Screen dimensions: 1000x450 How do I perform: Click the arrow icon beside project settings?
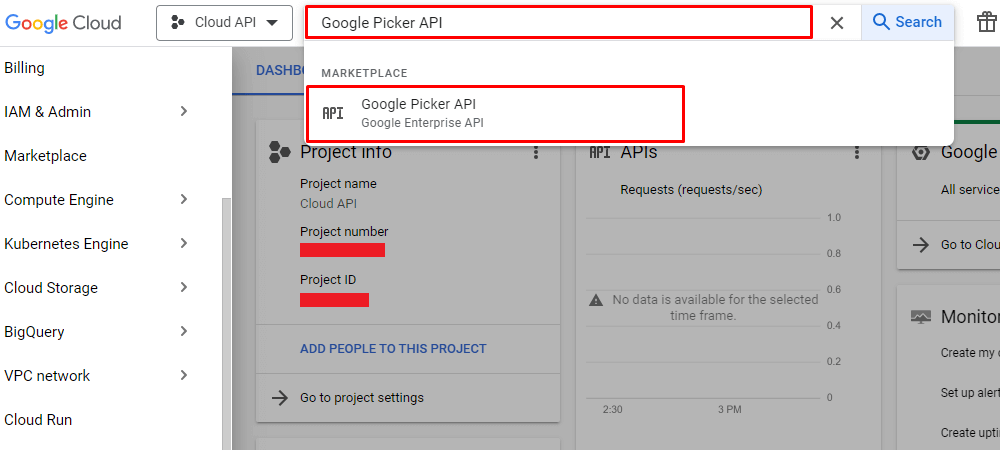point(279,398)
